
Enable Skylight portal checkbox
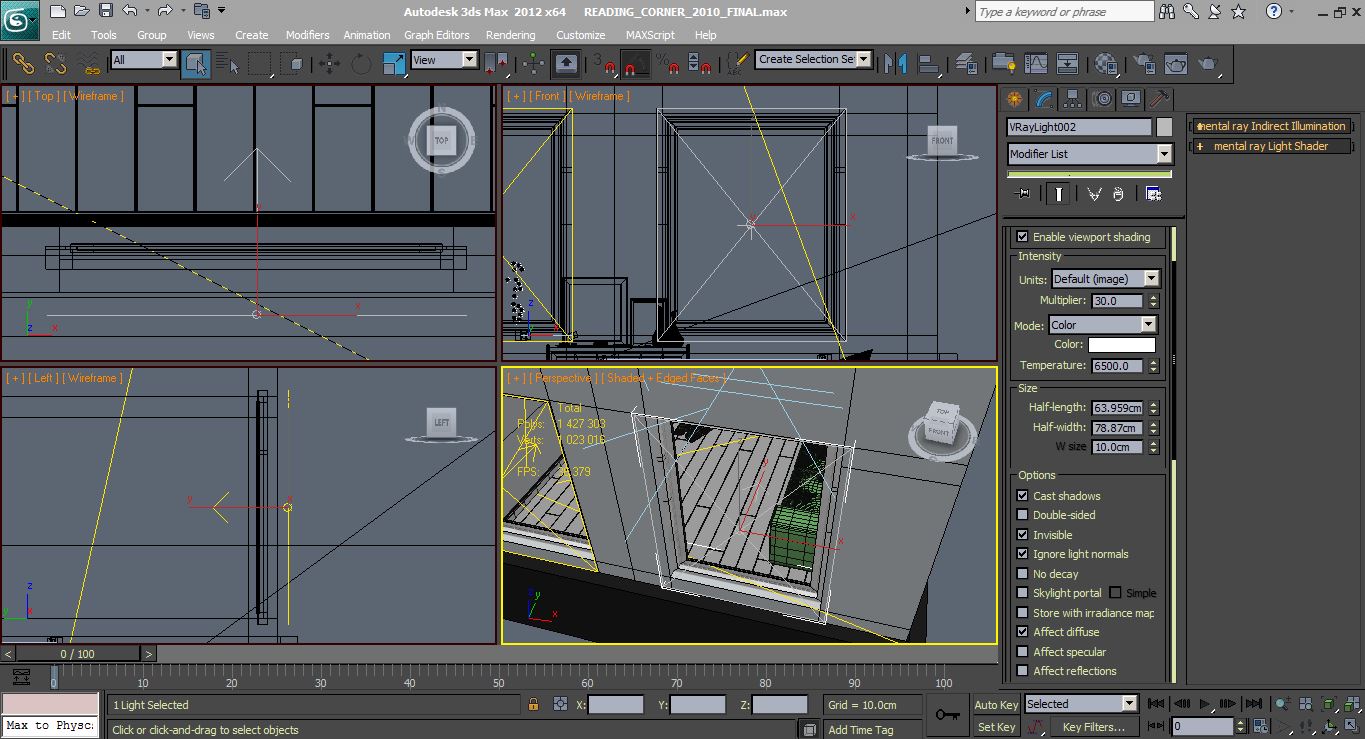(1022, 593)
